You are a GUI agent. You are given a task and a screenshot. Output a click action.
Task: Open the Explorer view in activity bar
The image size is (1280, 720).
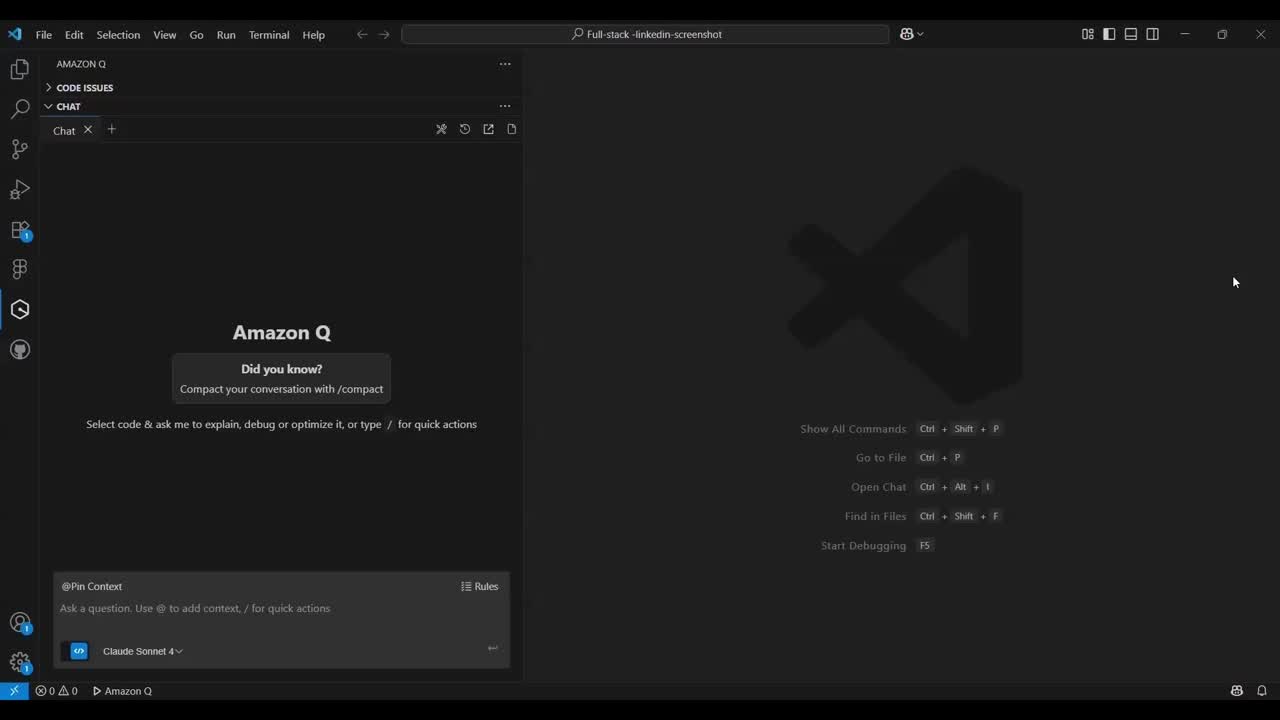[x=20, y=69]
